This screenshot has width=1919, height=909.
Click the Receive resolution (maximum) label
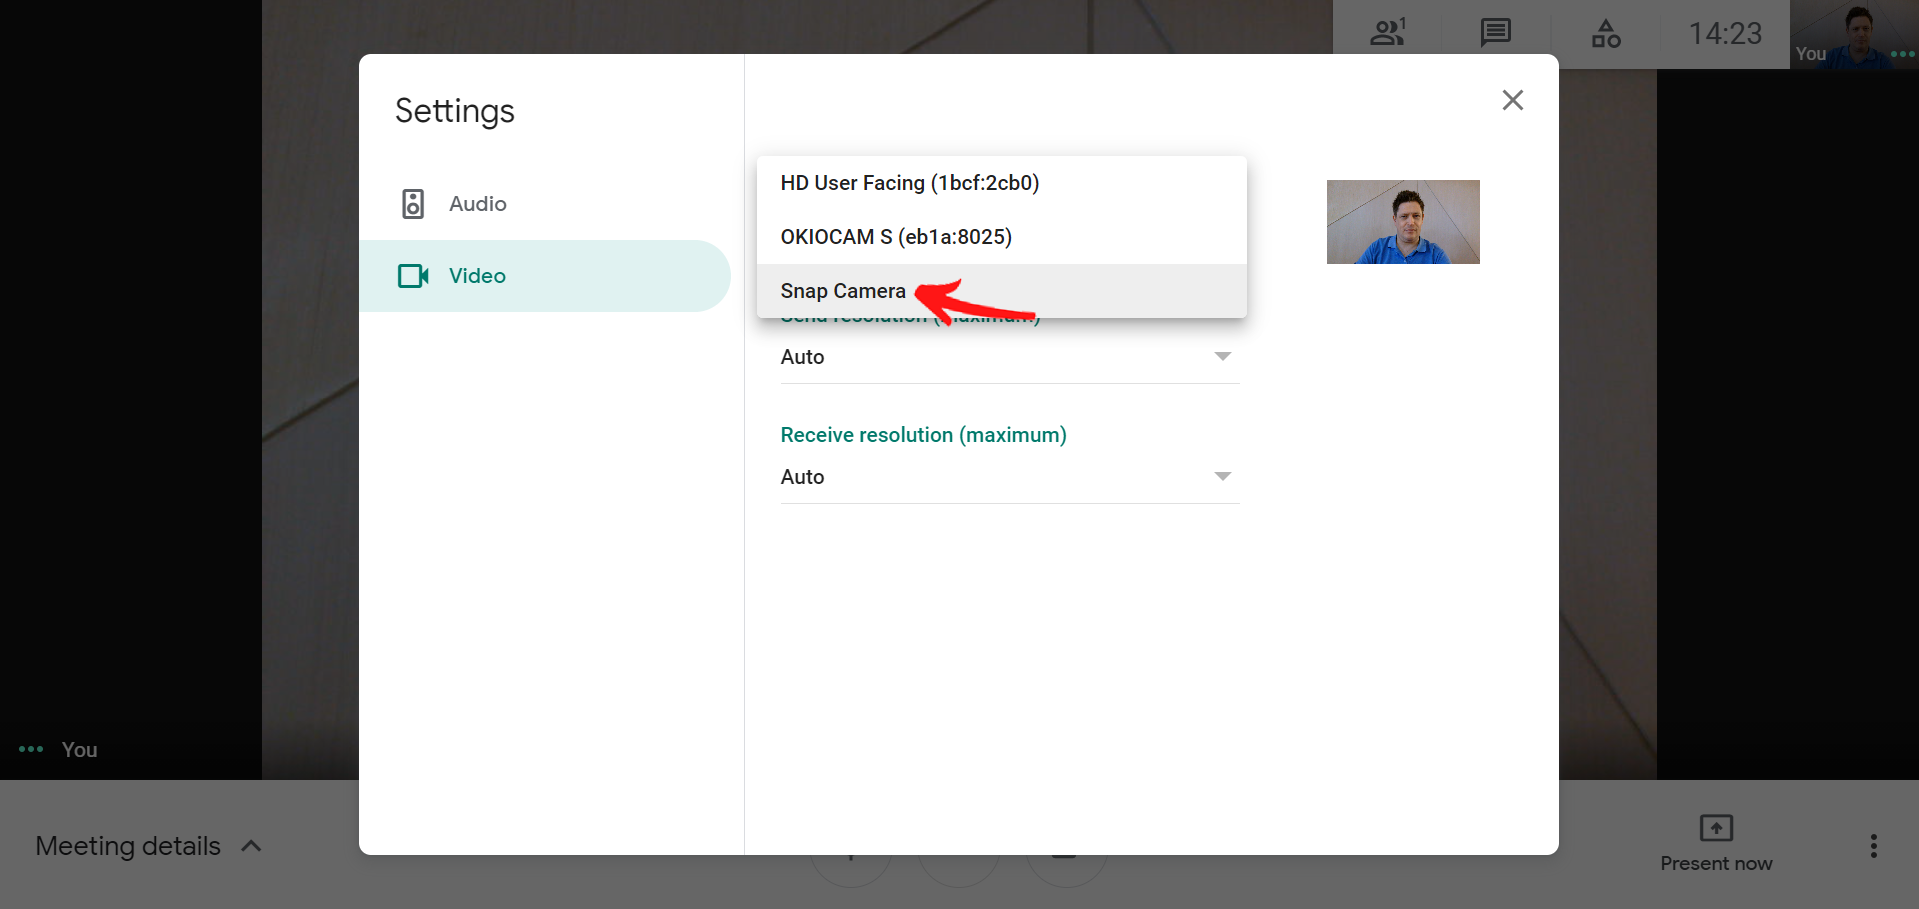(923, 435)
